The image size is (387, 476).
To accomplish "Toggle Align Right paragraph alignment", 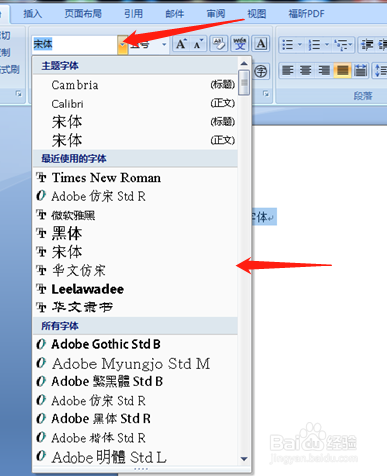I will (324, 71).
